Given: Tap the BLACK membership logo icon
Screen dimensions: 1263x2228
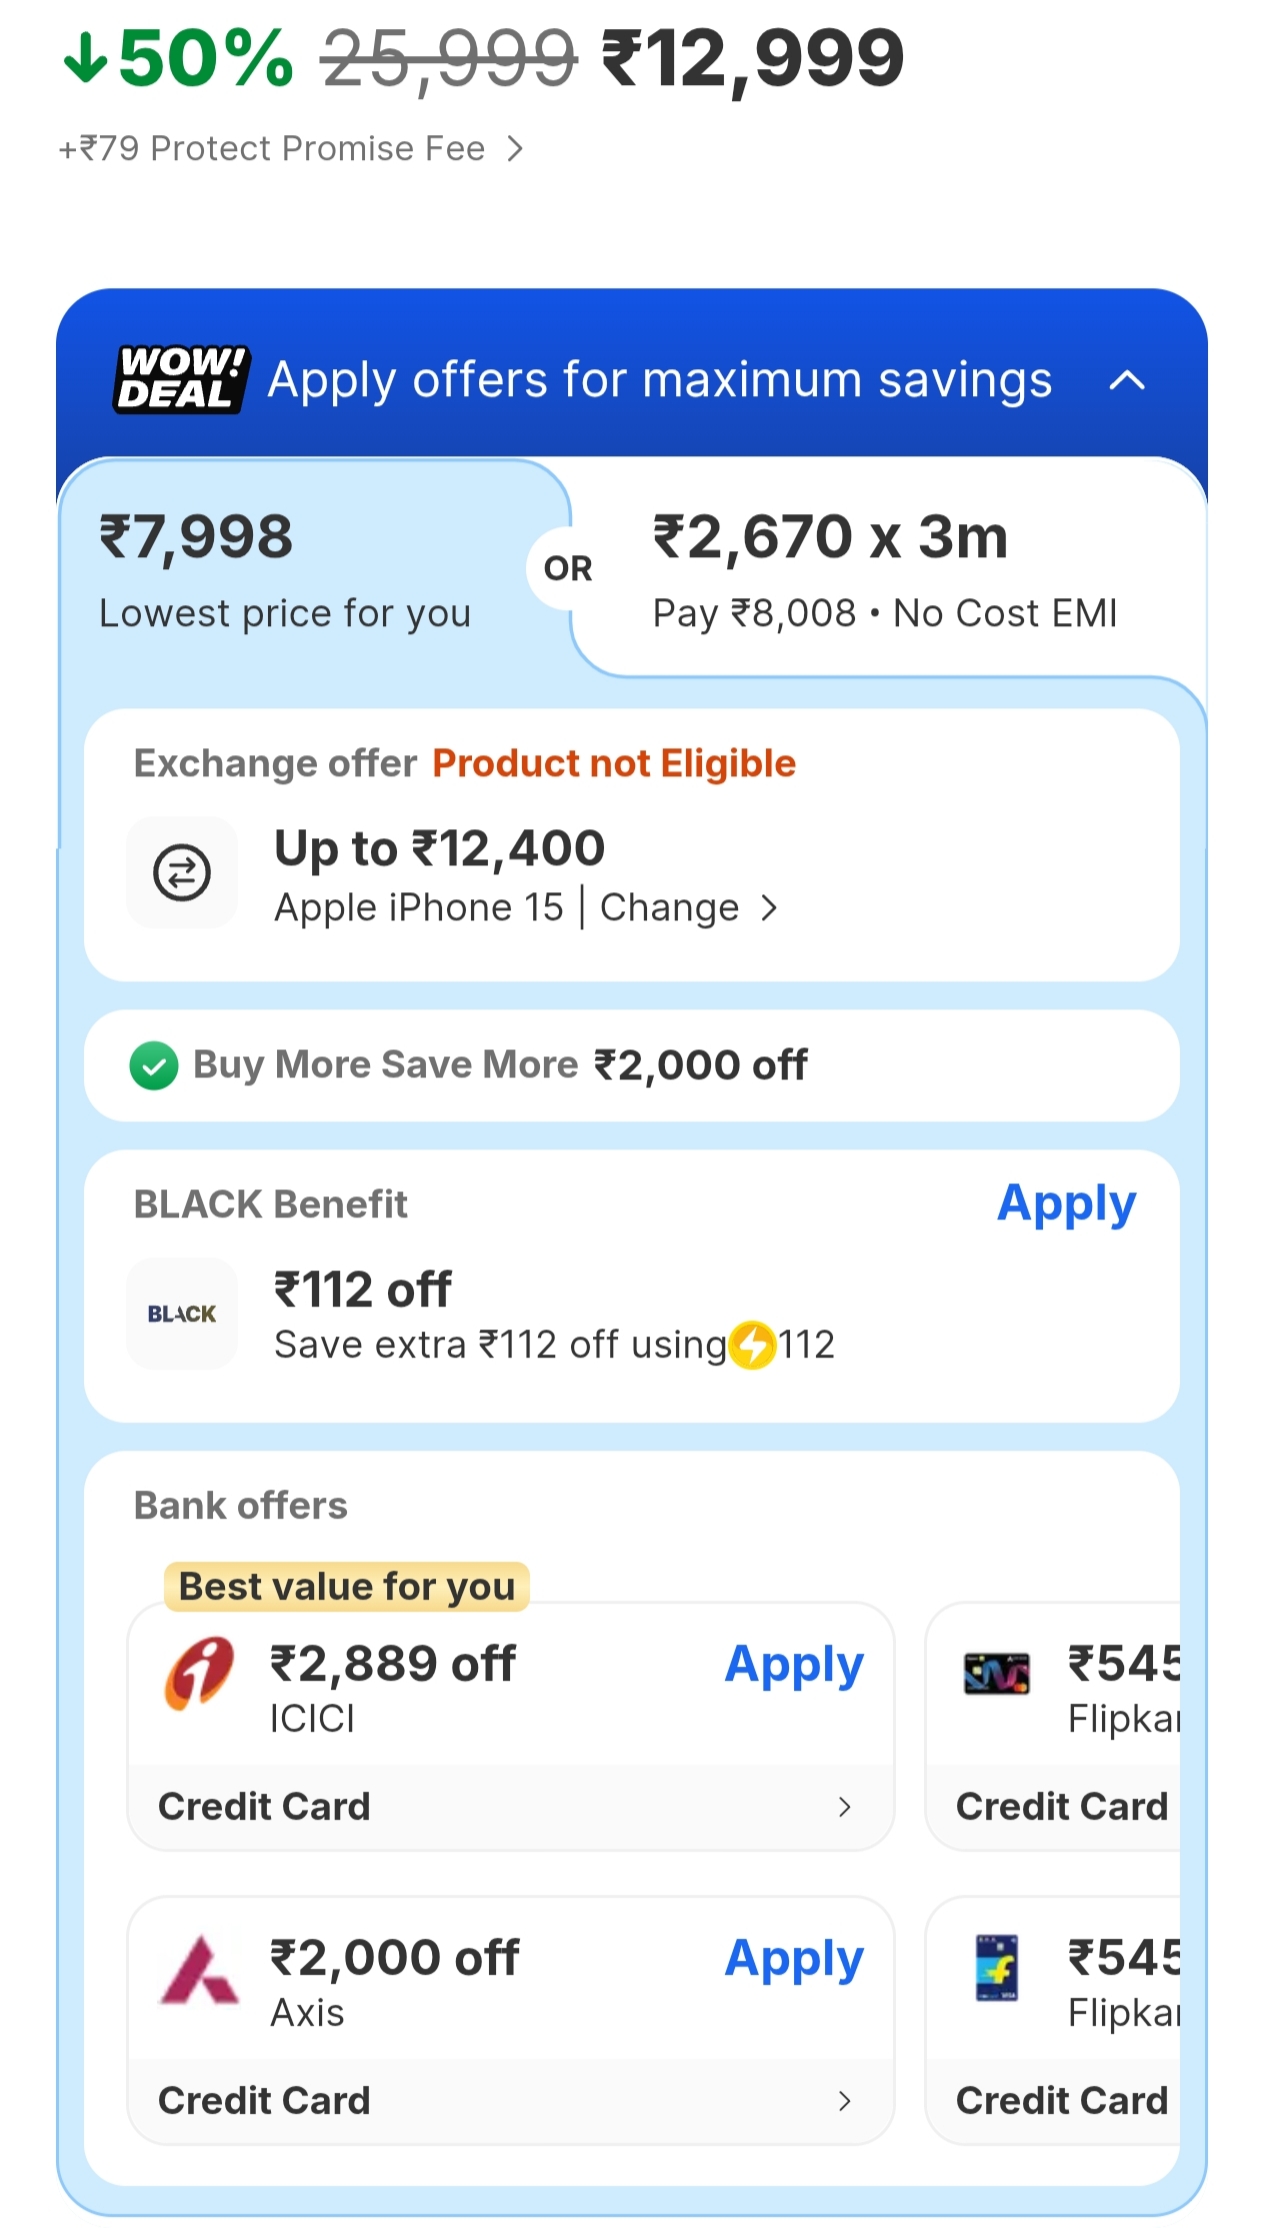Looking at the screenshot, I should tap(182, 1313).
